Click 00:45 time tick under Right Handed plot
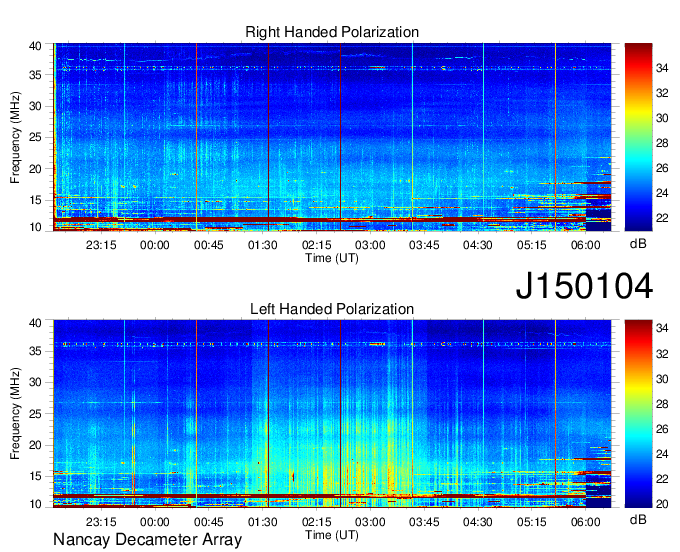This screenshot has width=680, height=552. pyautogui.click(x=209, y=245)
